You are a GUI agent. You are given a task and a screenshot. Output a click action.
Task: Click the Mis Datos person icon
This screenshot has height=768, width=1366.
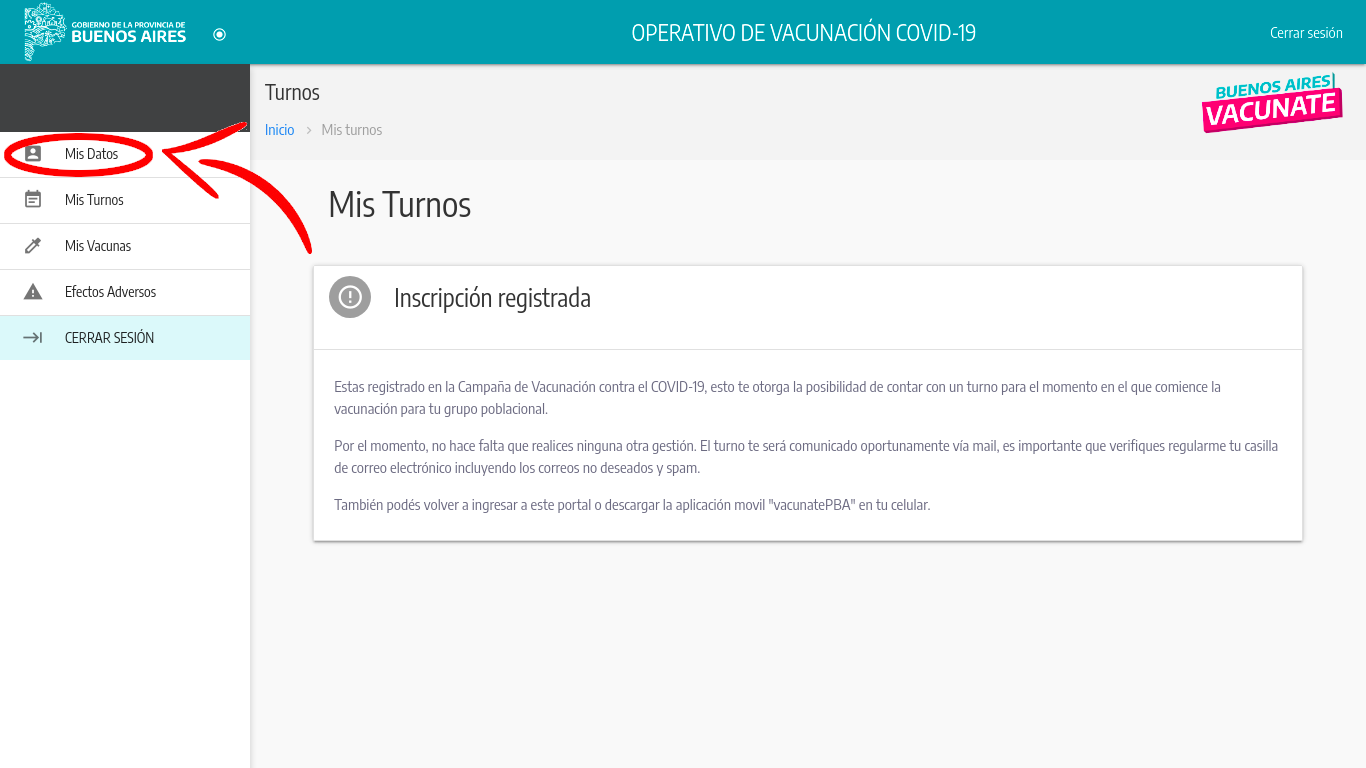33,154
